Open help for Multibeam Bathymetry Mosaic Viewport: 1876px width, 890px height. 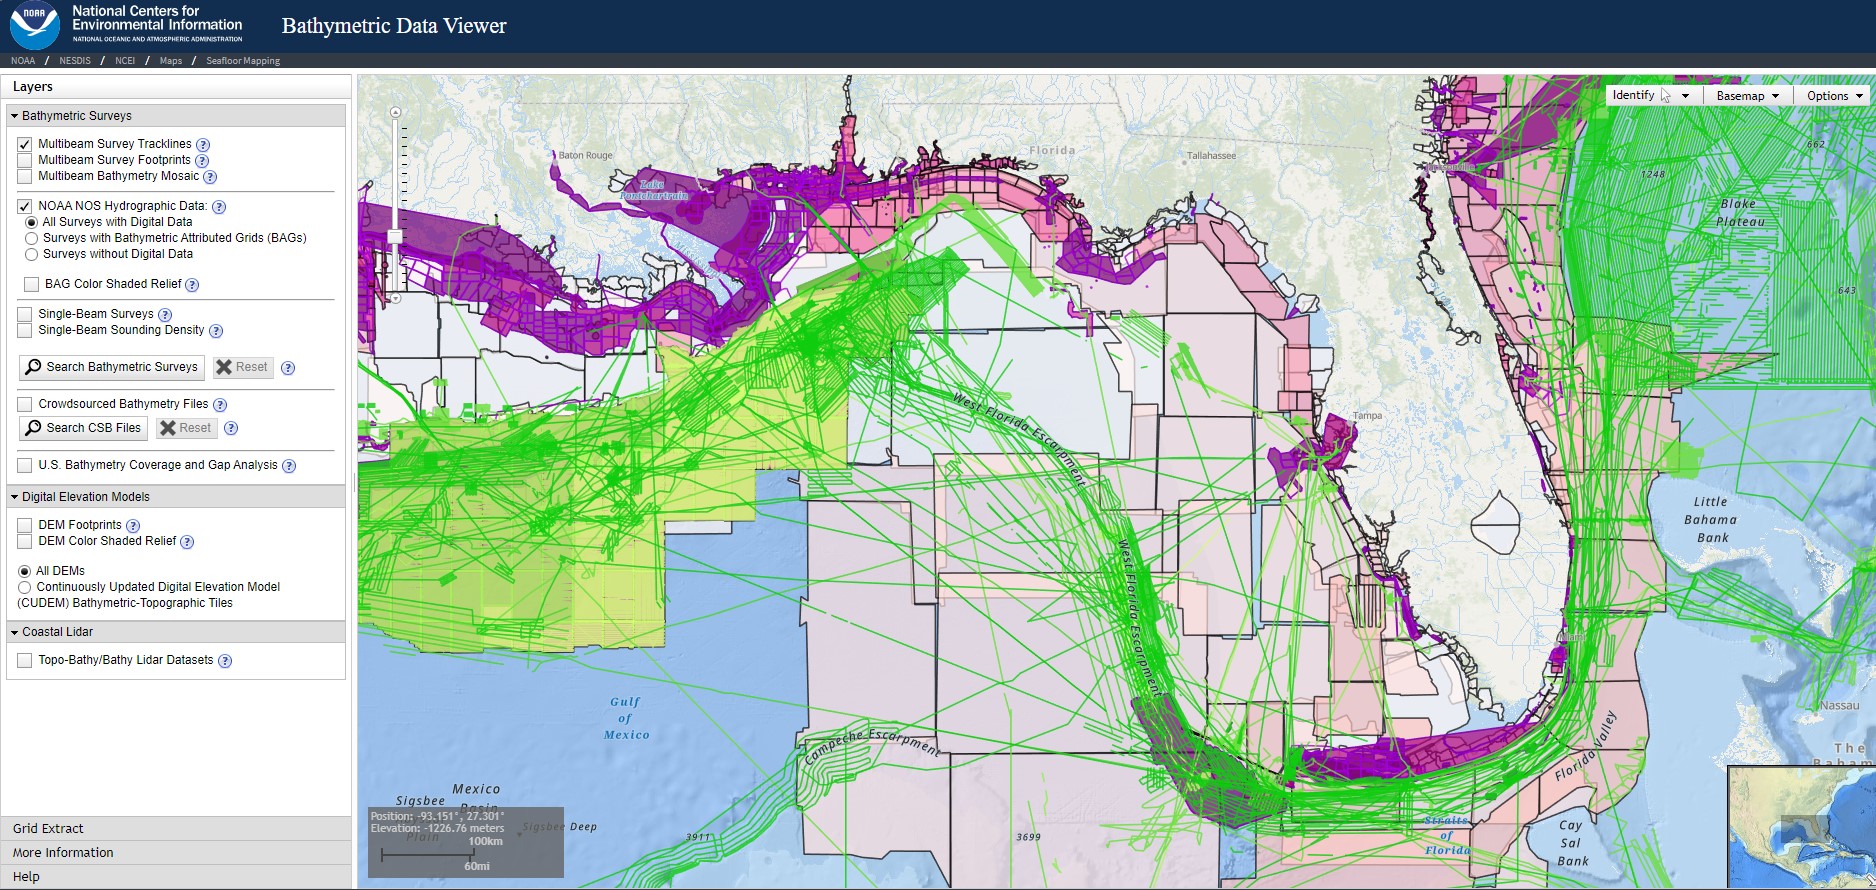tap(210, 177)
